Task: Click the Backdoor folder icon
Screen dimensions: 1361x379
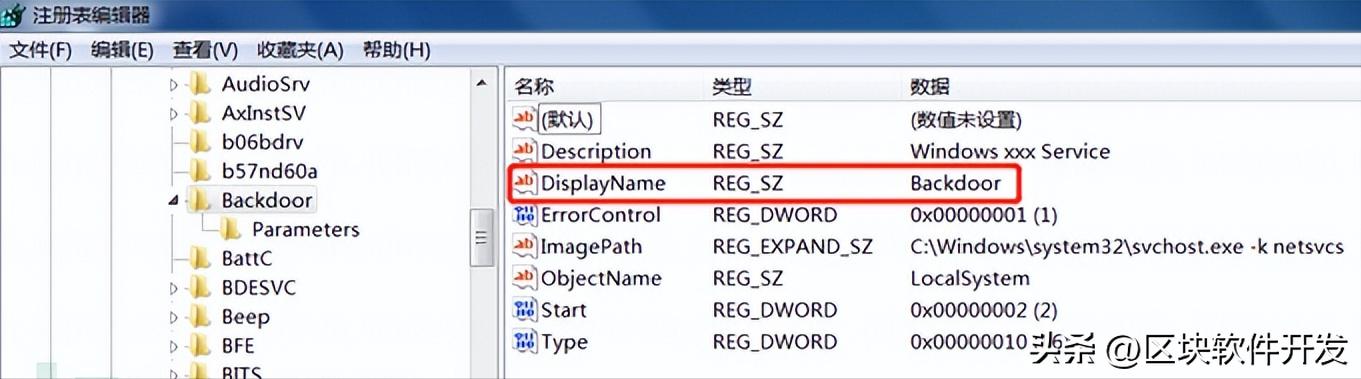Action: point(200,199)
